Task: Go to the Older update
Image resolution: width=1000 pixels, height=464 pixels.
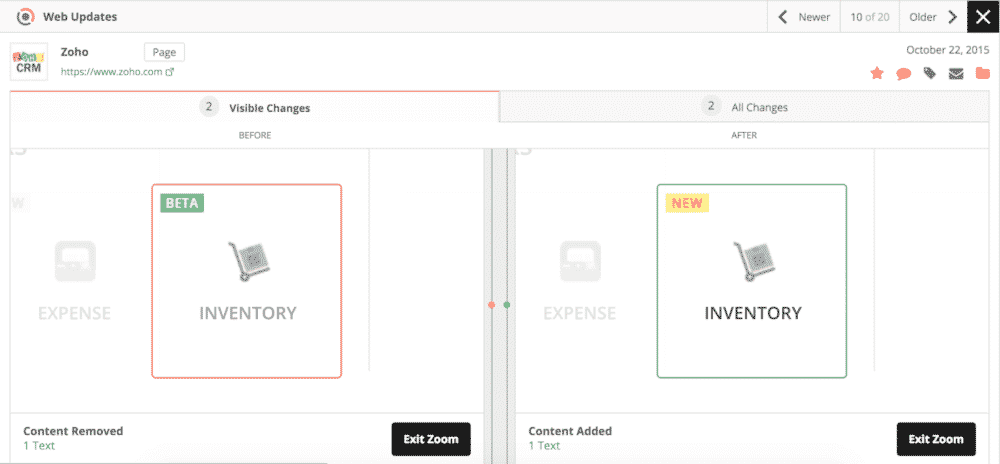Action: pos(932,17)
